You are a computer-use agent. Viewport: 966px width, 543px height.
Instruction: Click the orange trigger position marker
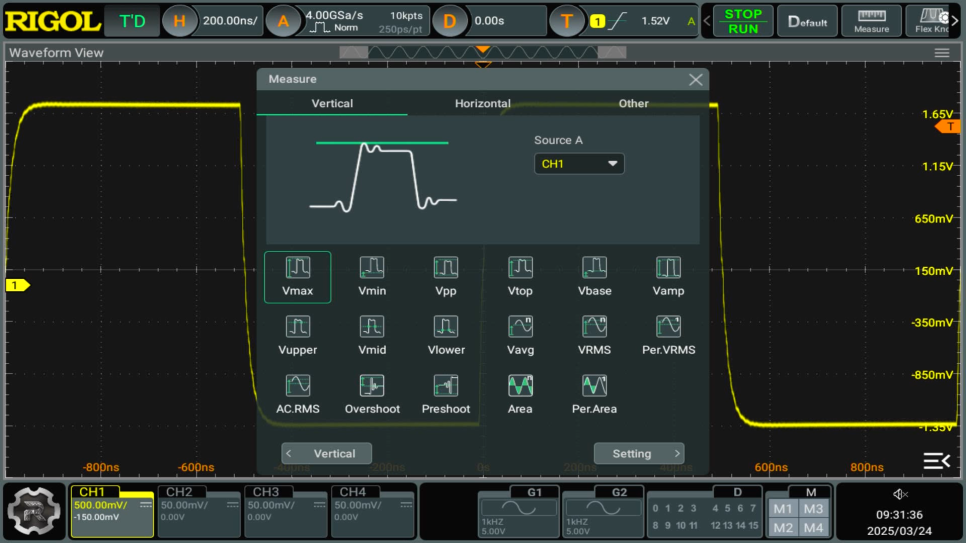click(x=483, y=49)
